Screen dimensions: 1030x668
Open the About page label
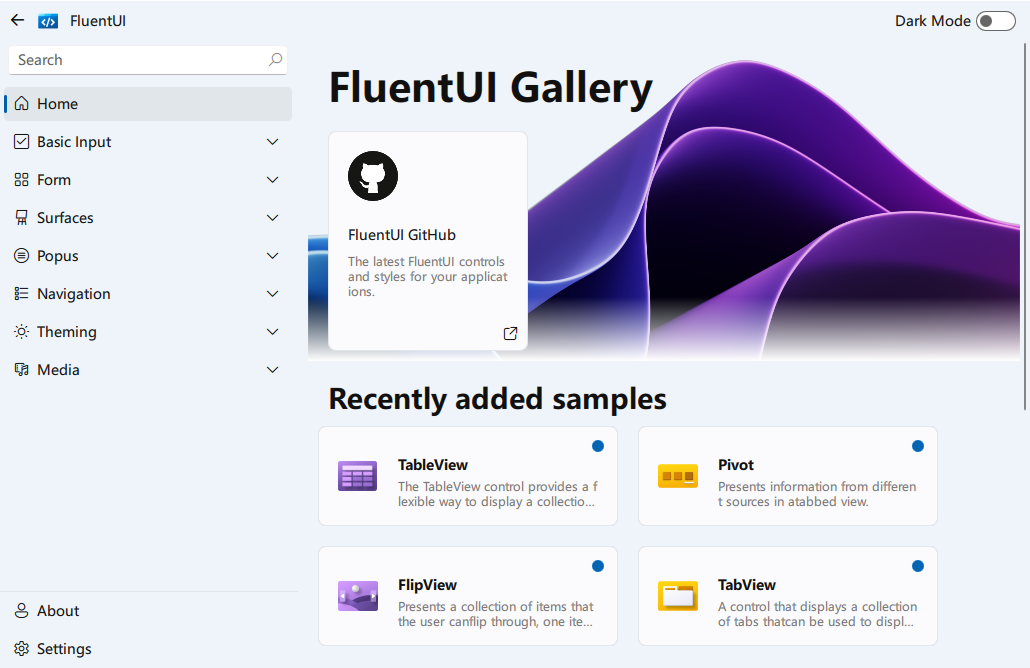[58, 611]
